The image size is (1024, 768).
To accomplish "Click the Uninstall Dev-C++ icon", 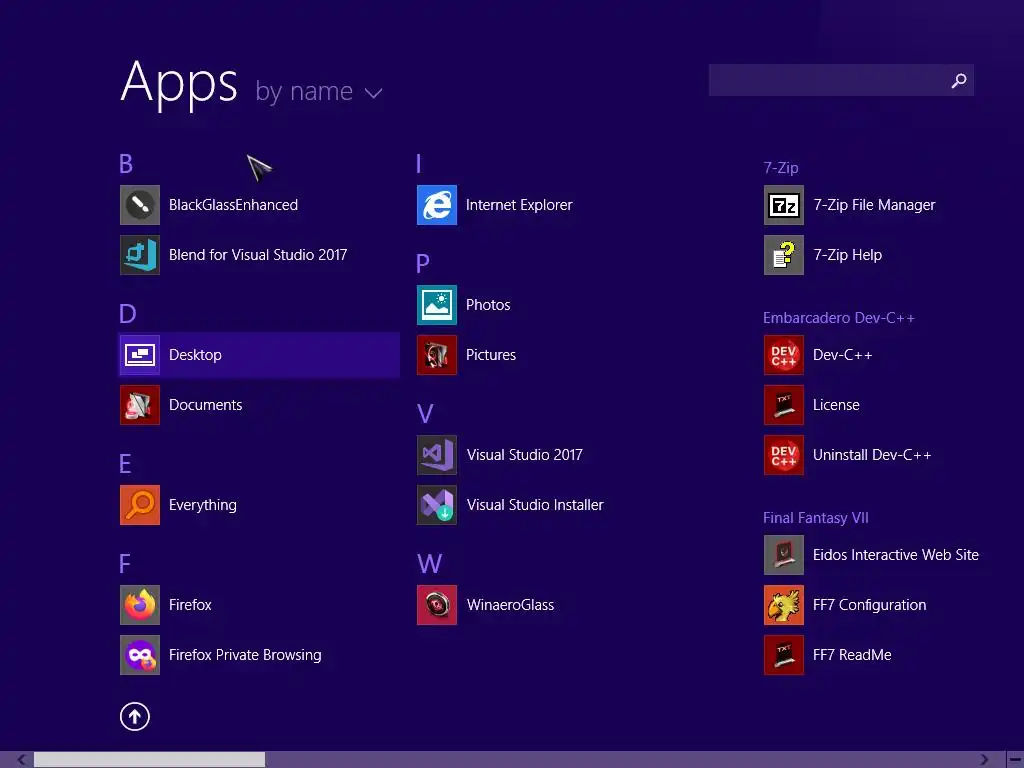I will coord(784,455).
